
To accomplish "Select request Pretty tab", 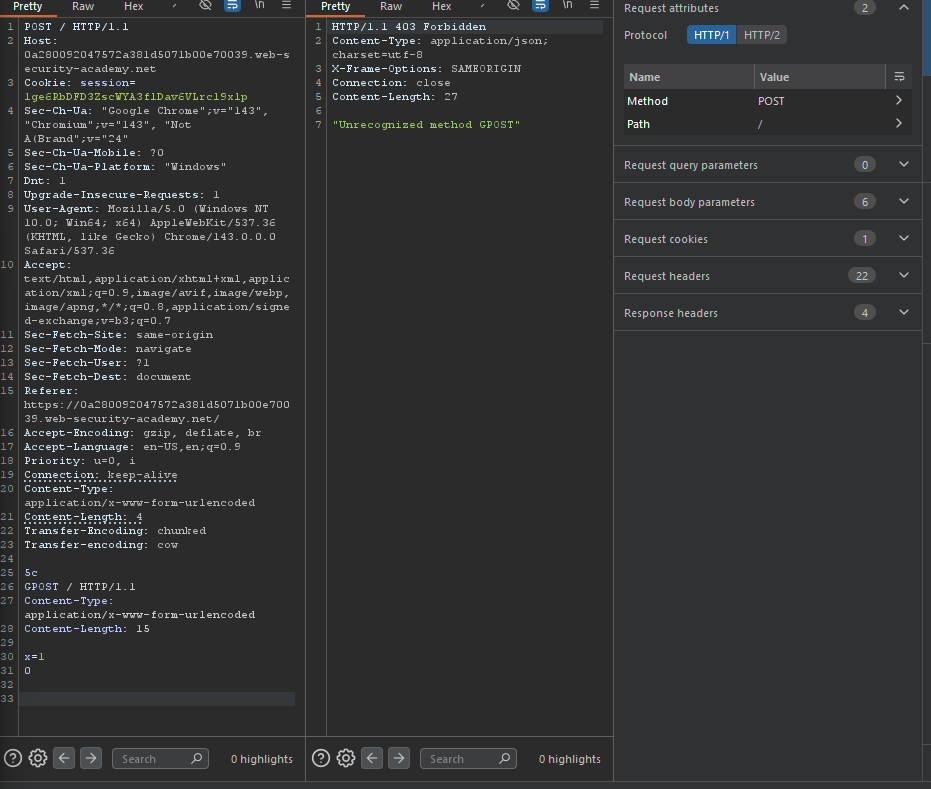I will tap(28, 7).
